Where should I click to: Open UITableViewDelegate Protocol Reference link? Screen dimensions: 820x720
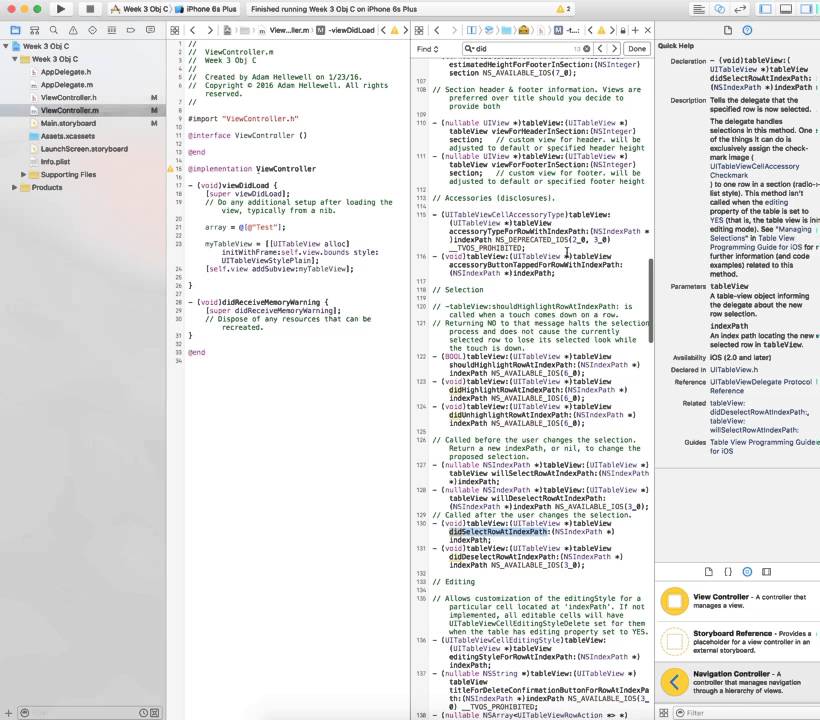click(x=761, y=386)
